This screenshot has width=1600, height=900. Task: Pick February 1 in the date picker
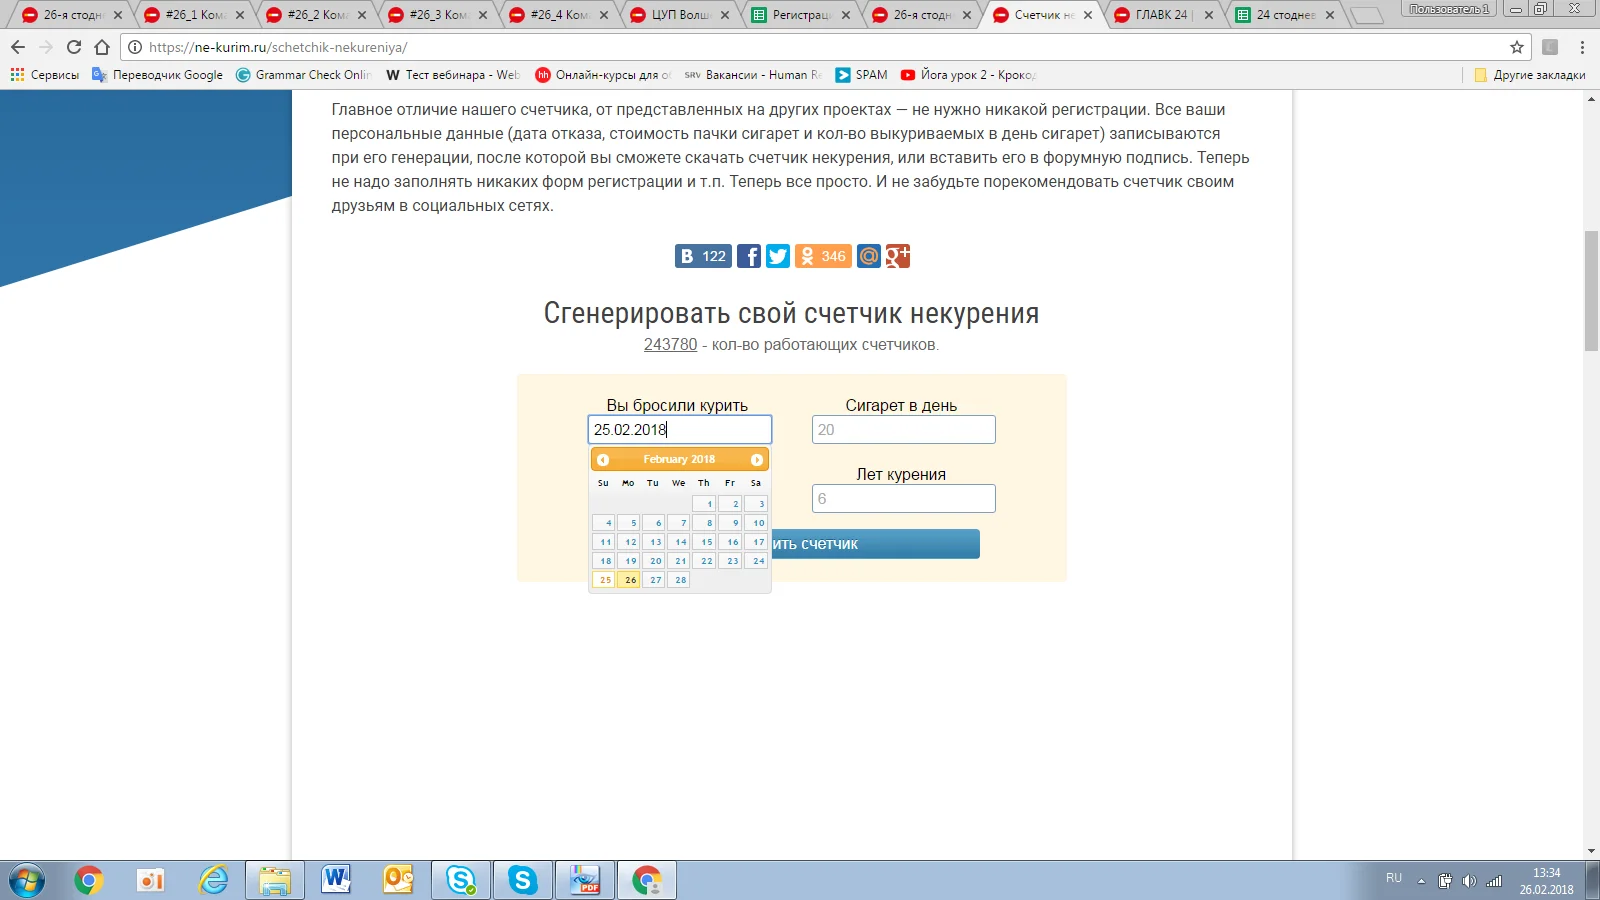point(705,504)
